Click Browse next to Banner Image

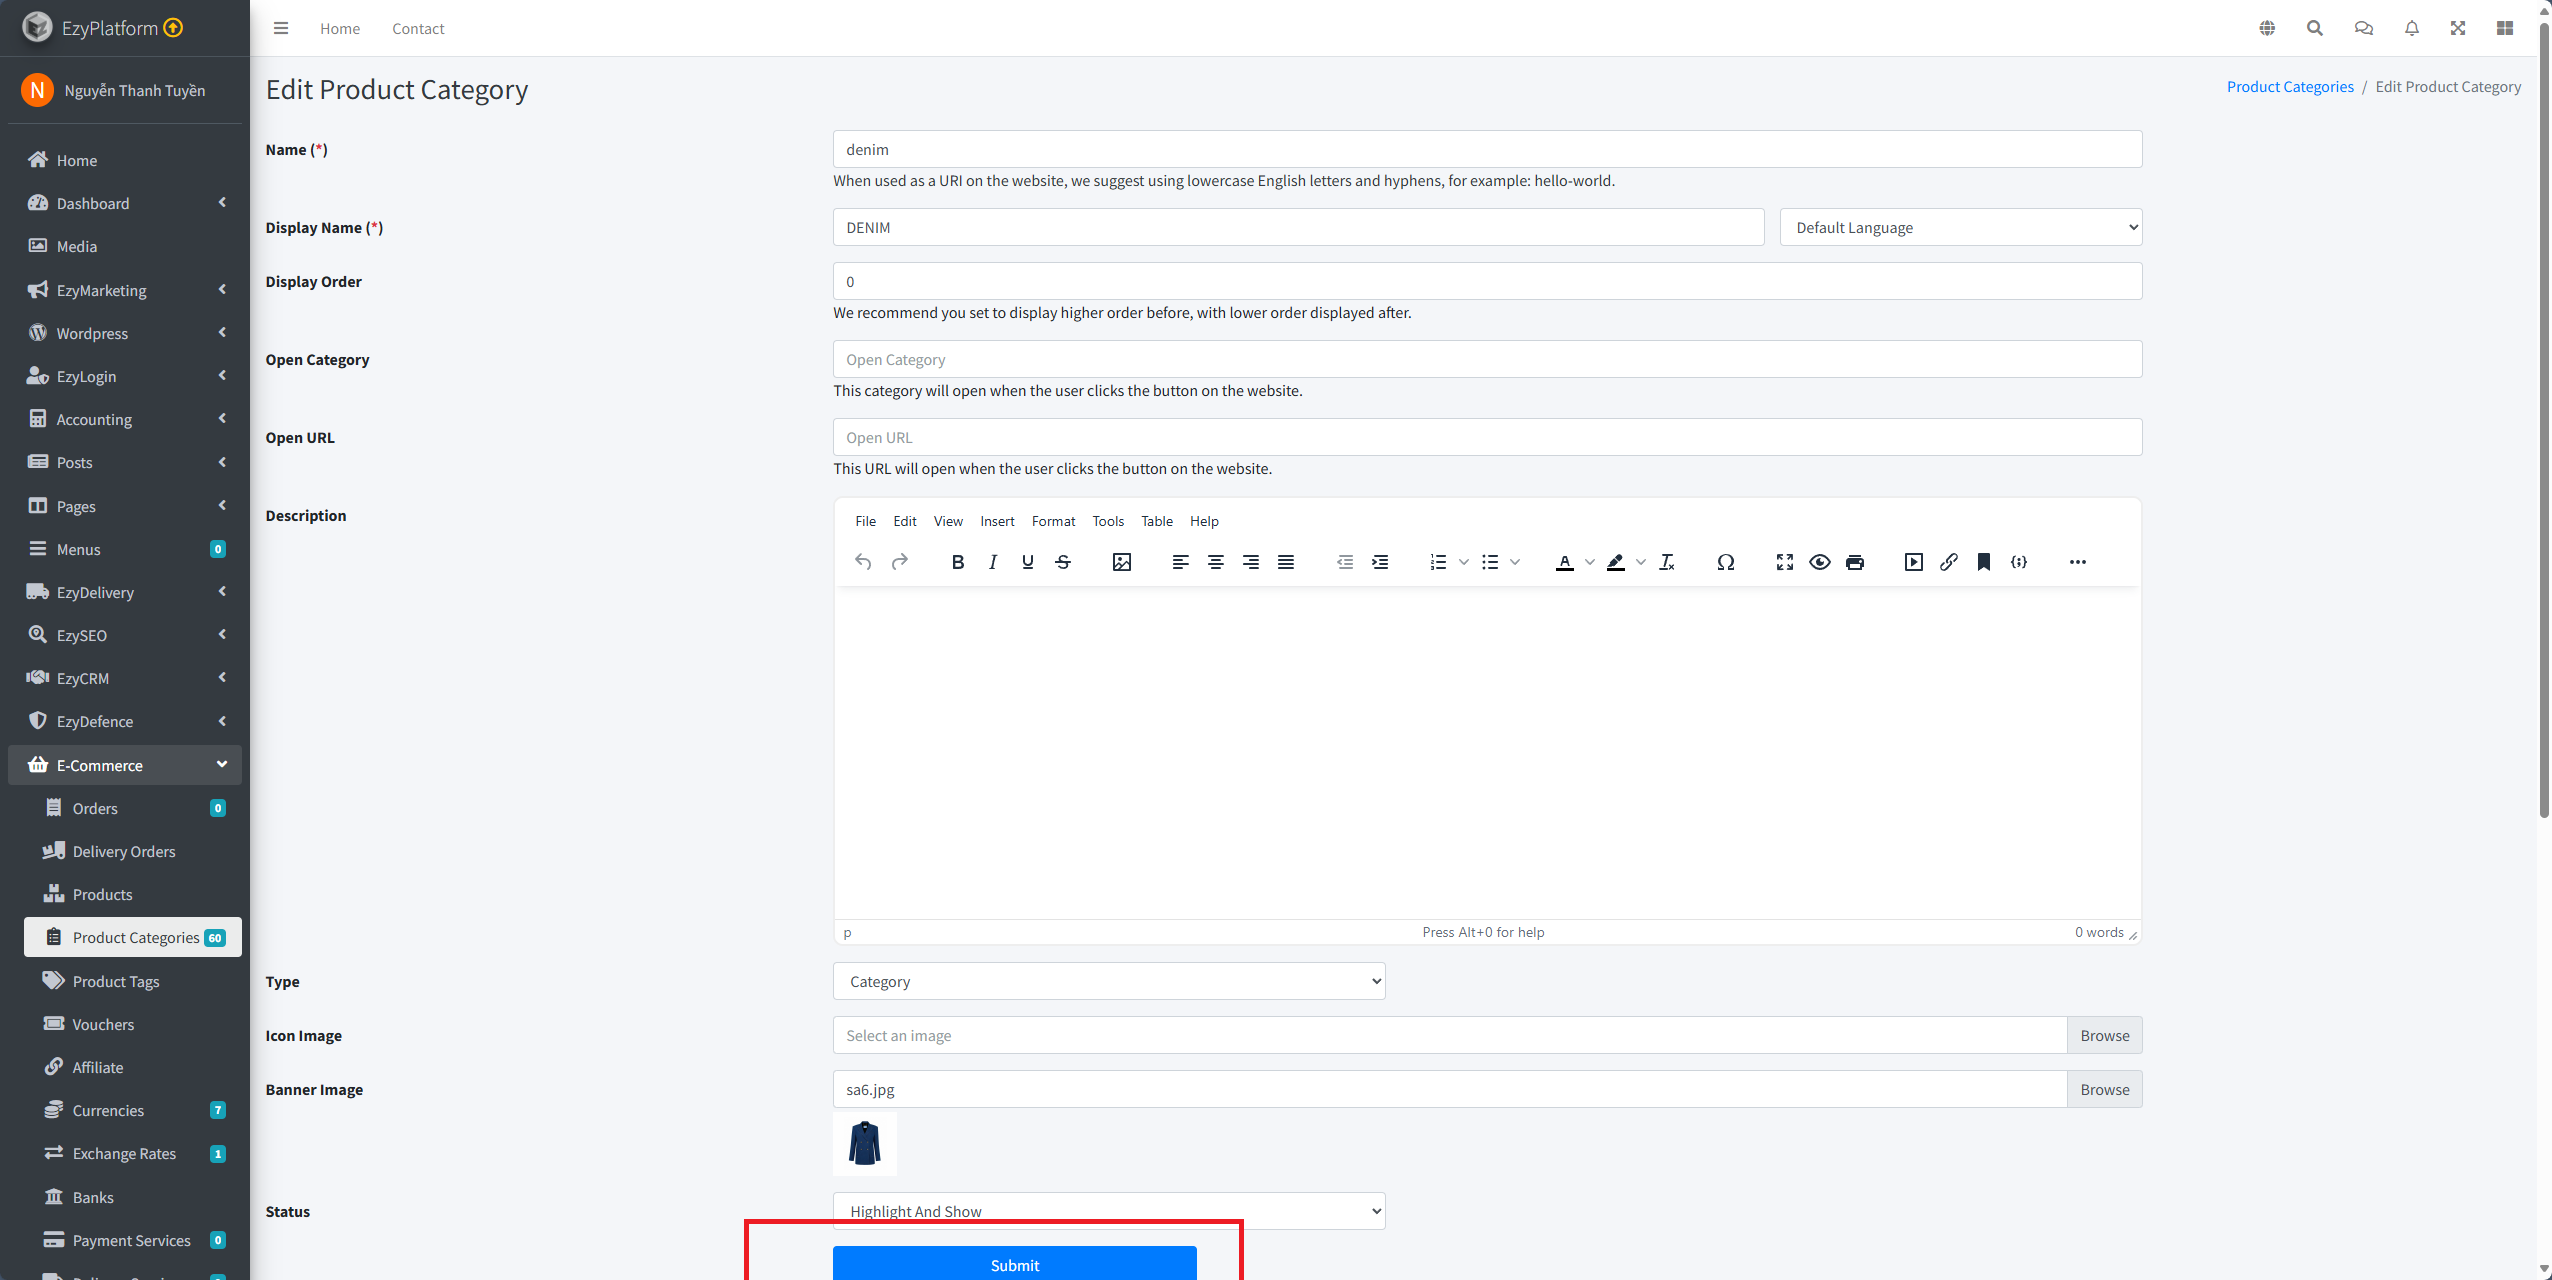coord(2104,1089)
